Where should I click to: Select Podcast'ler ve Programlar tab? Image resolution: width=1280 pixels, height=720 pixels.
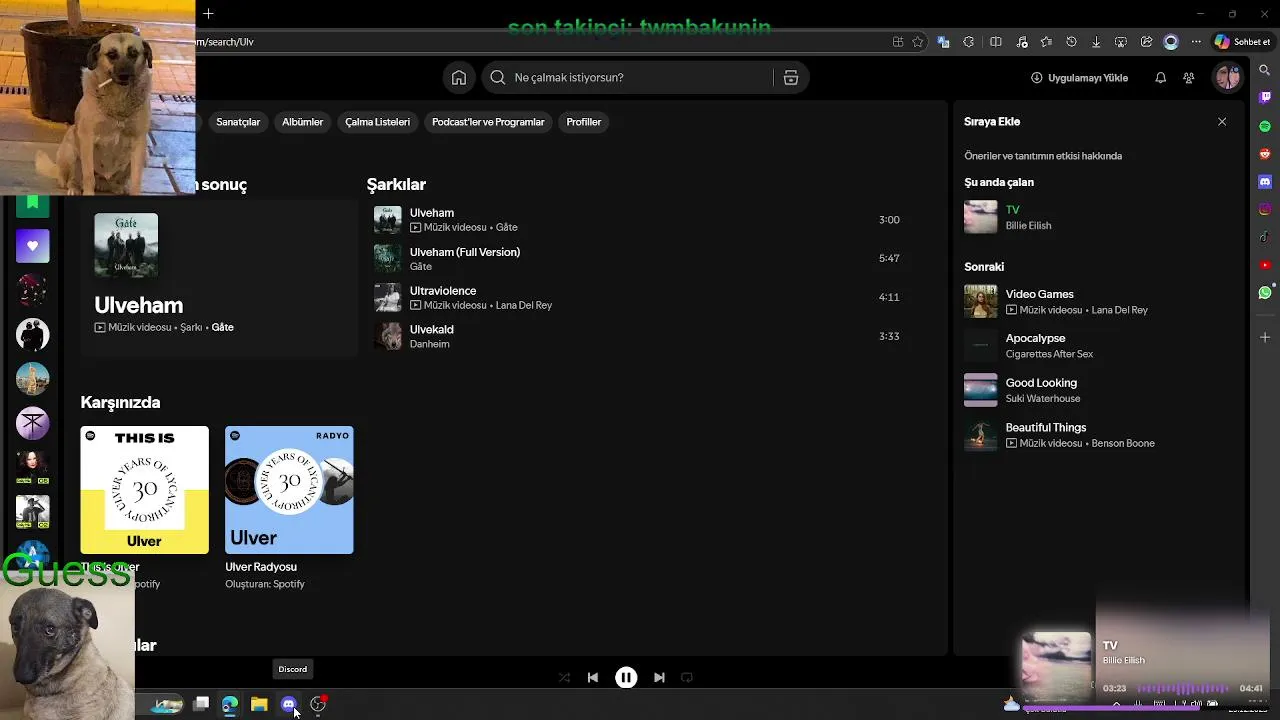pyautogui.click(x=488, y=122)
